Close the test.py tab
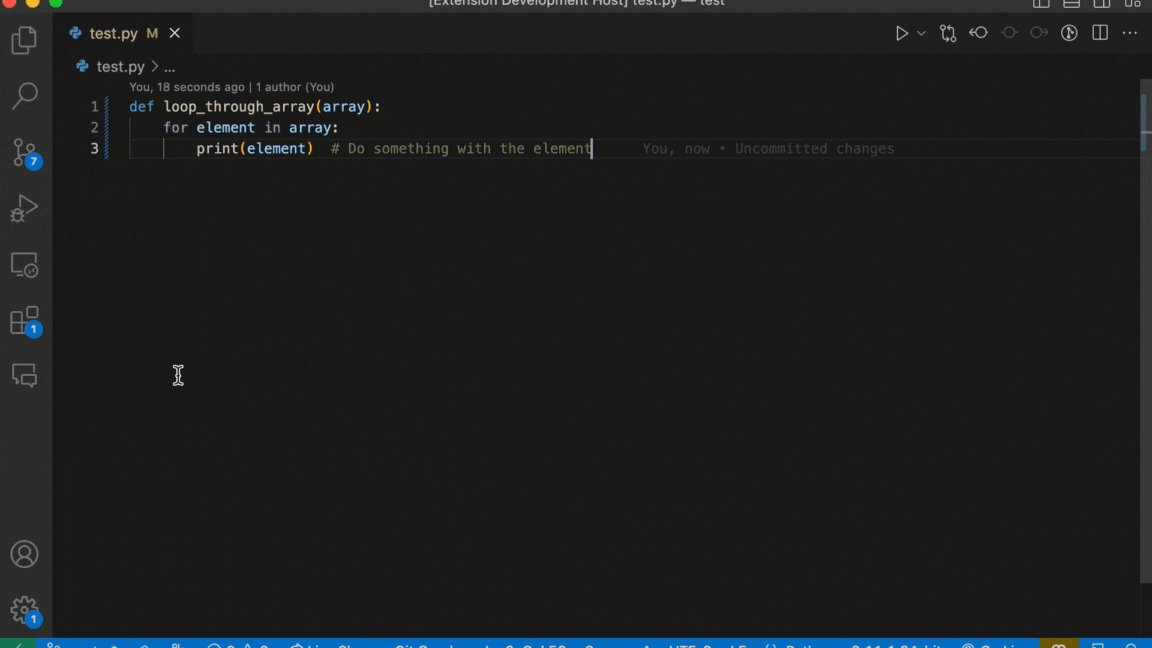Viewport: 1152px width, 648px height. [x=174, y=33]
